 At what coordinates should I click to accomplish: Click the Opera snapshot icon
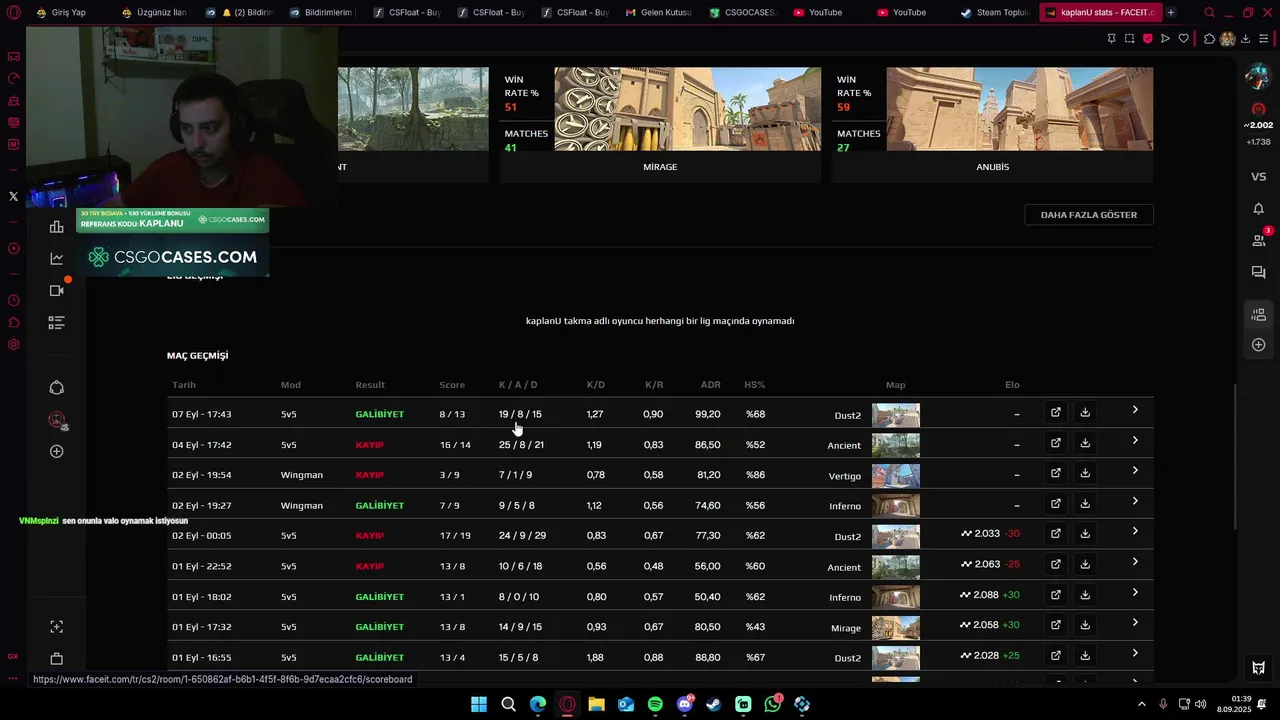[x=1129, y=39]
